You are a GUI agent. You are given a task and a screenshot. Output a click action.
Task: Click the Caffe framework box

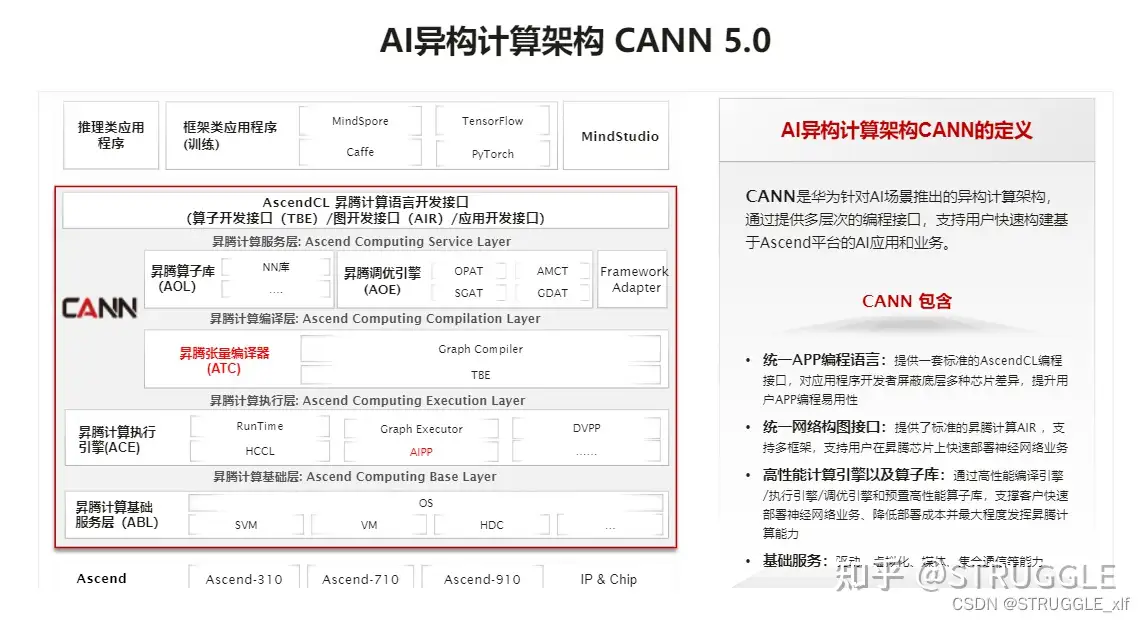point(360,152)
